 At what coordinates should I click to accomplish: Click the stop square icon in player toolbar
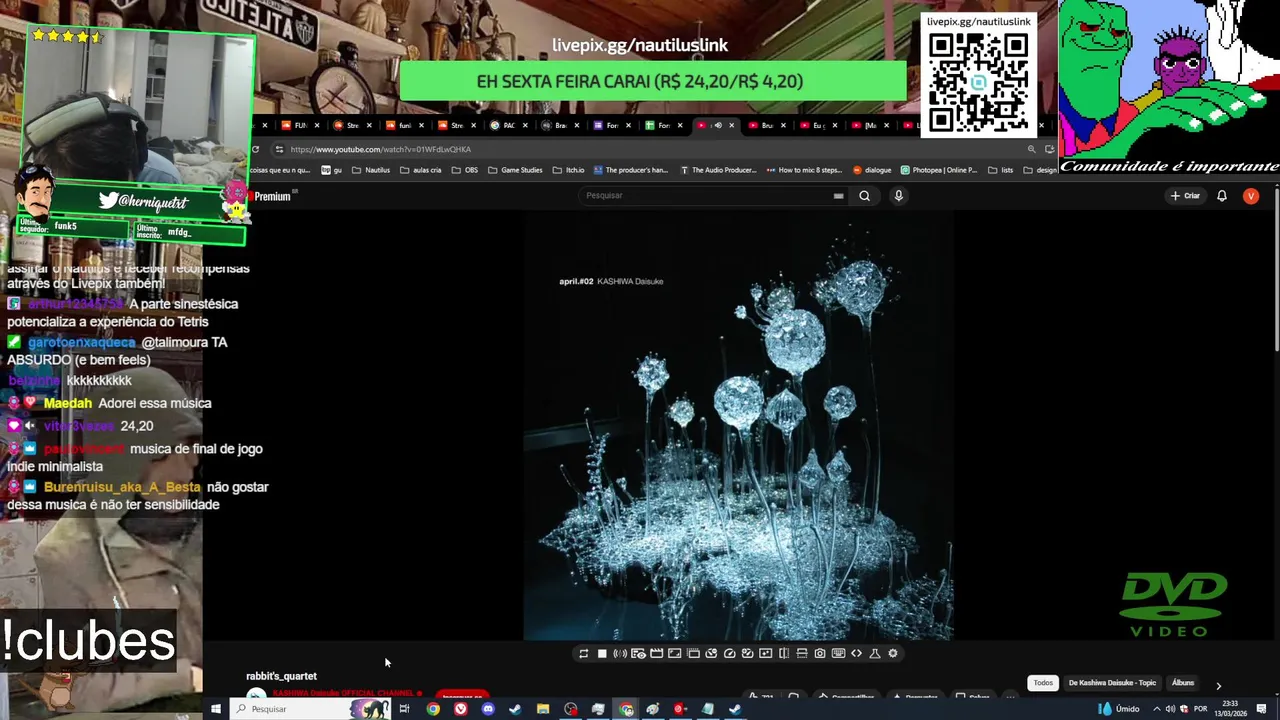click(602, 653)
